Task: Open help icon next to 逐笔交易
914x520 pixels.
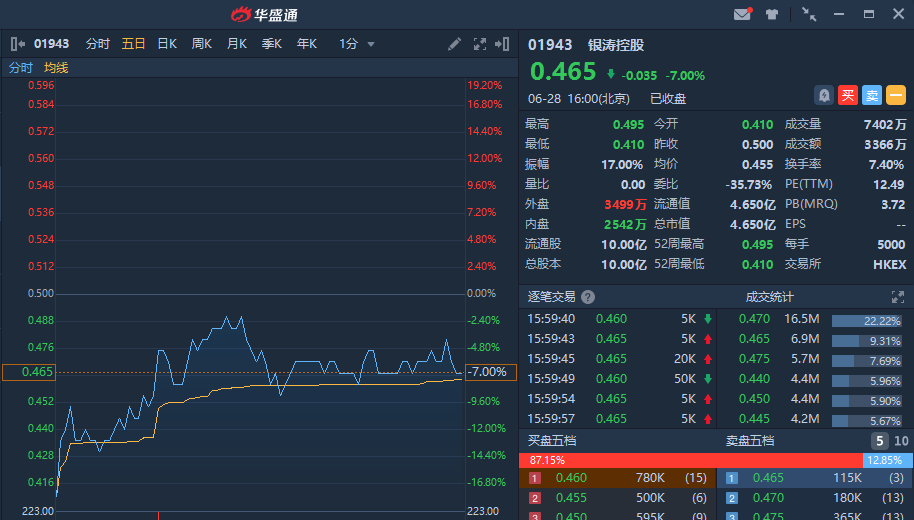Action: click(588, 297)
